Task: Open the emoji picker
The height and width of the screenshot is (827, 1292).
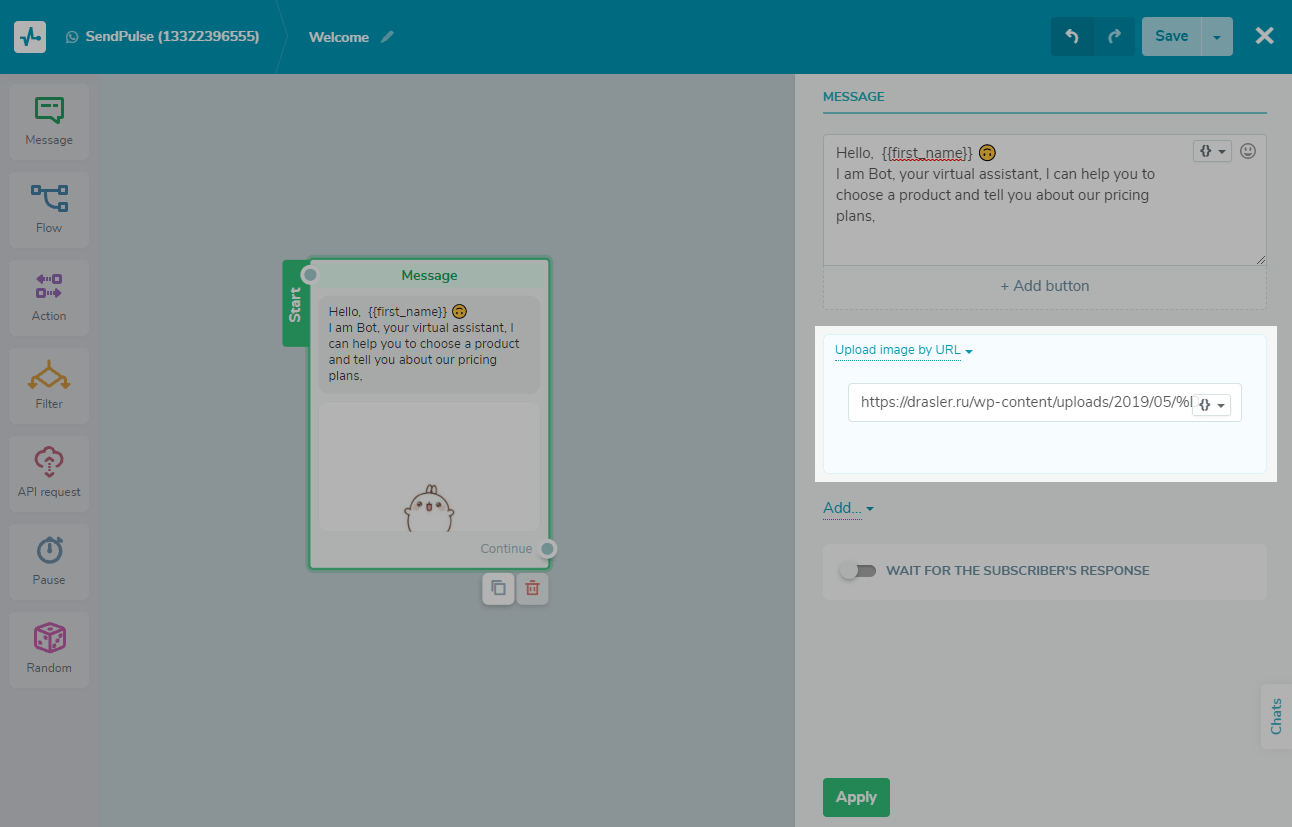Action: coord(1248,151)
